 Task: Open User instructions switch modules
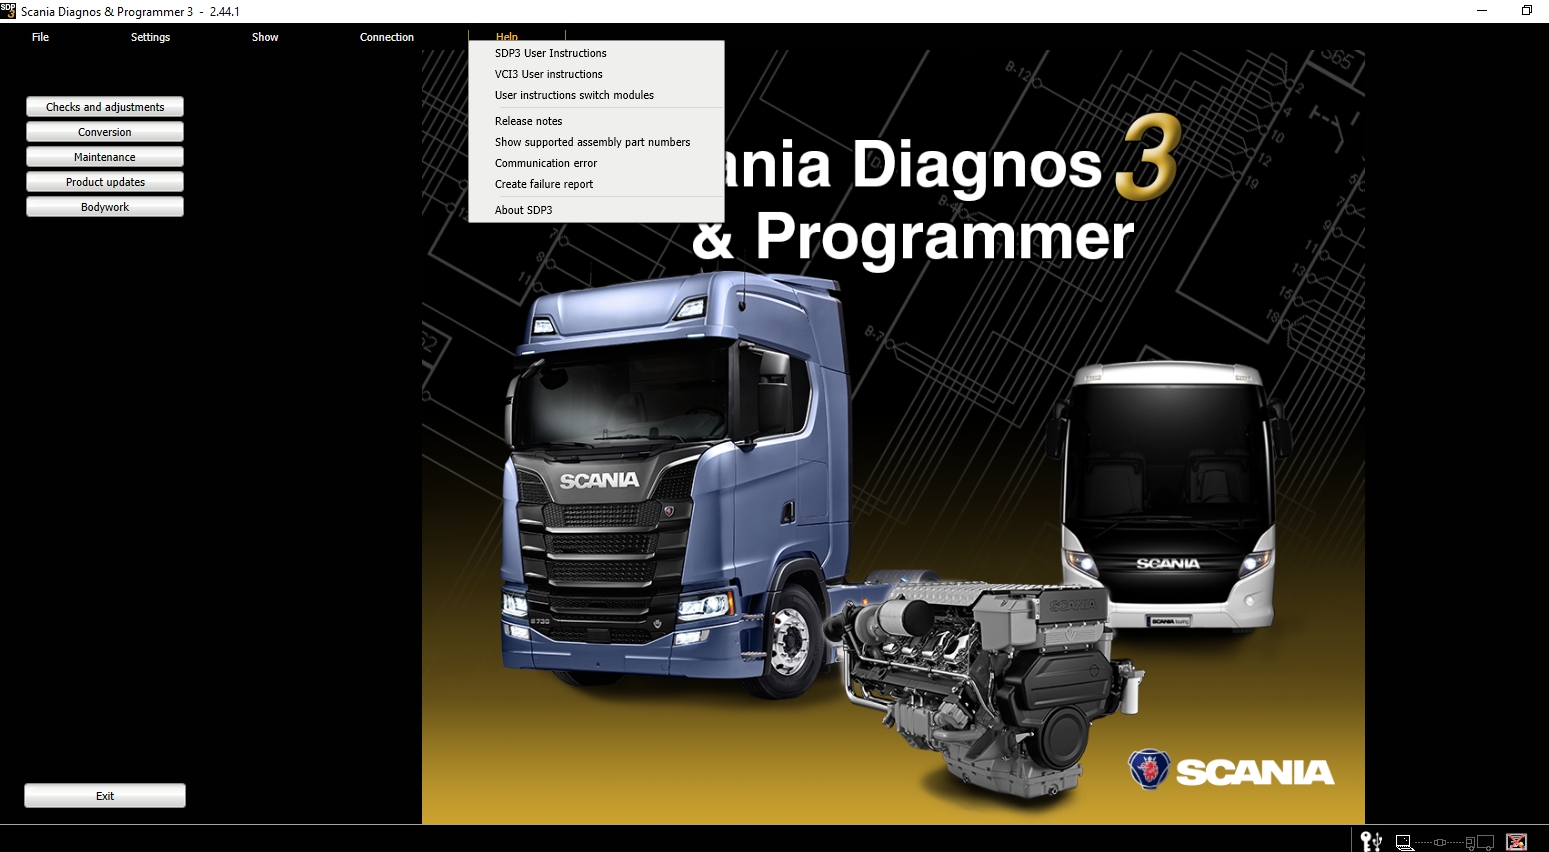click(574, 95)
